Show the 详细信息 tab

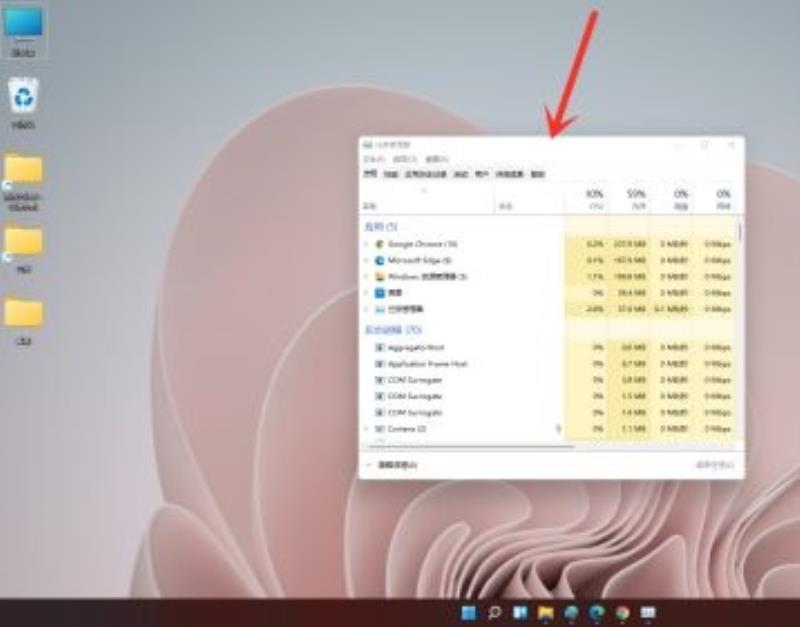510,174
